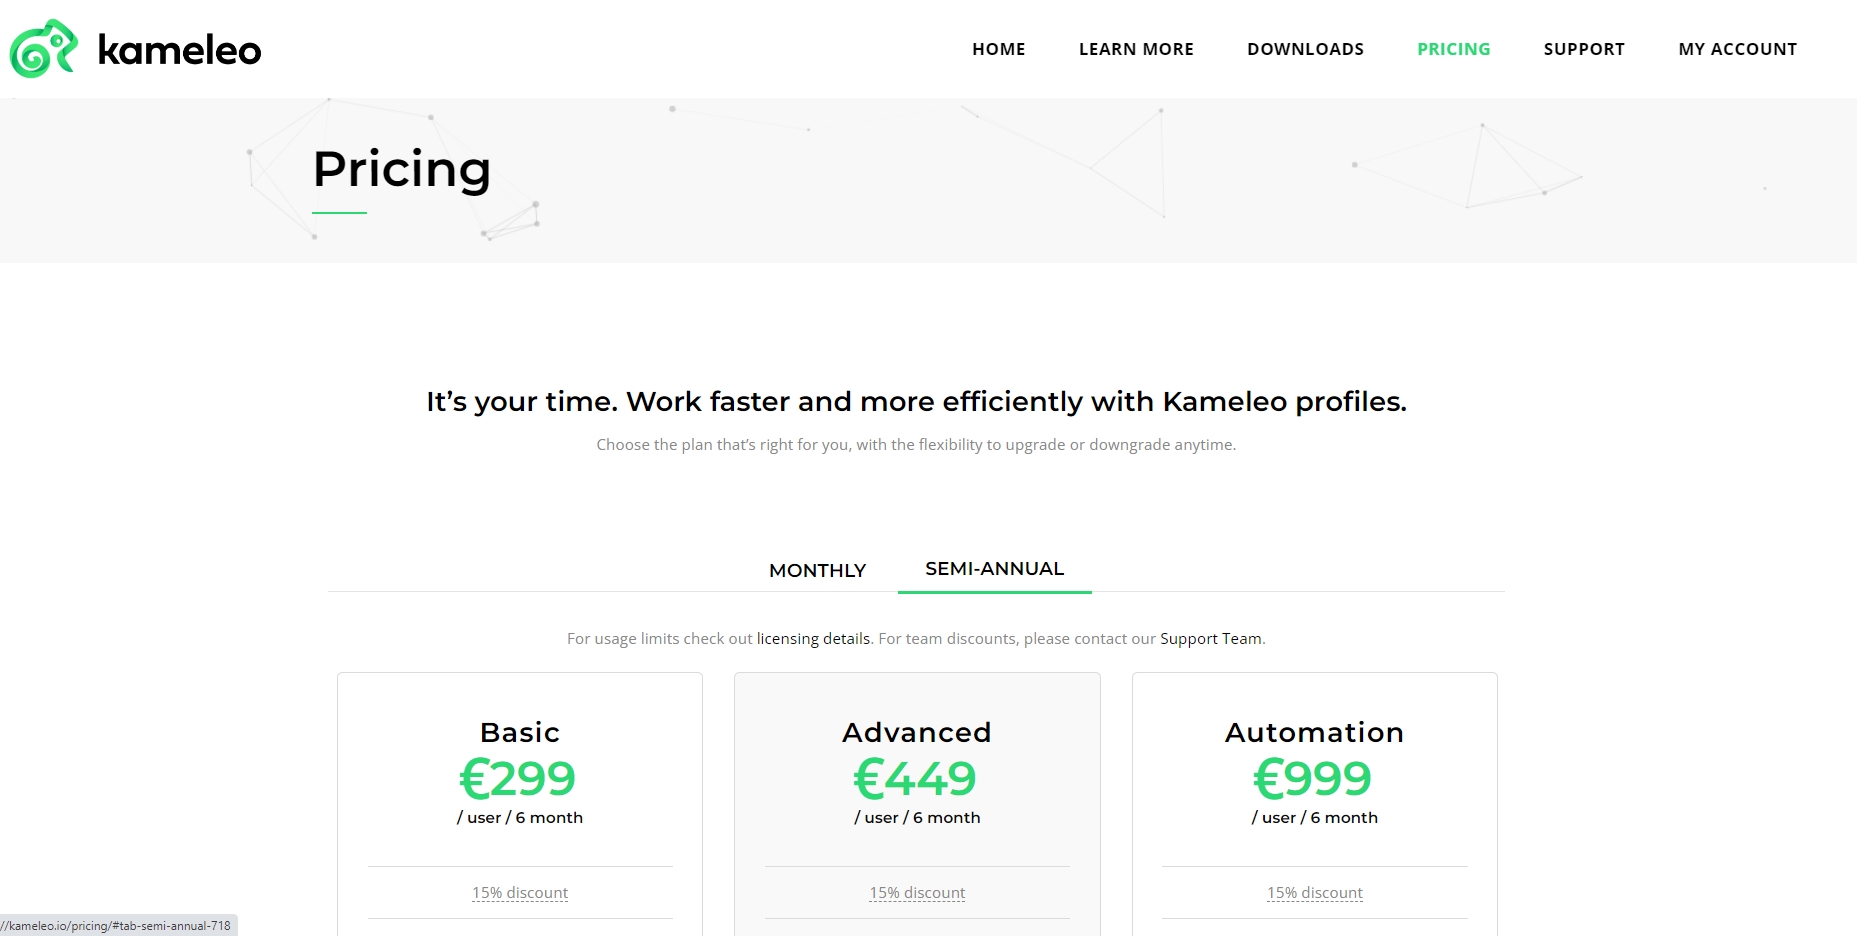
Task: Click the €299 Basic price
Action: pos(518,779)
